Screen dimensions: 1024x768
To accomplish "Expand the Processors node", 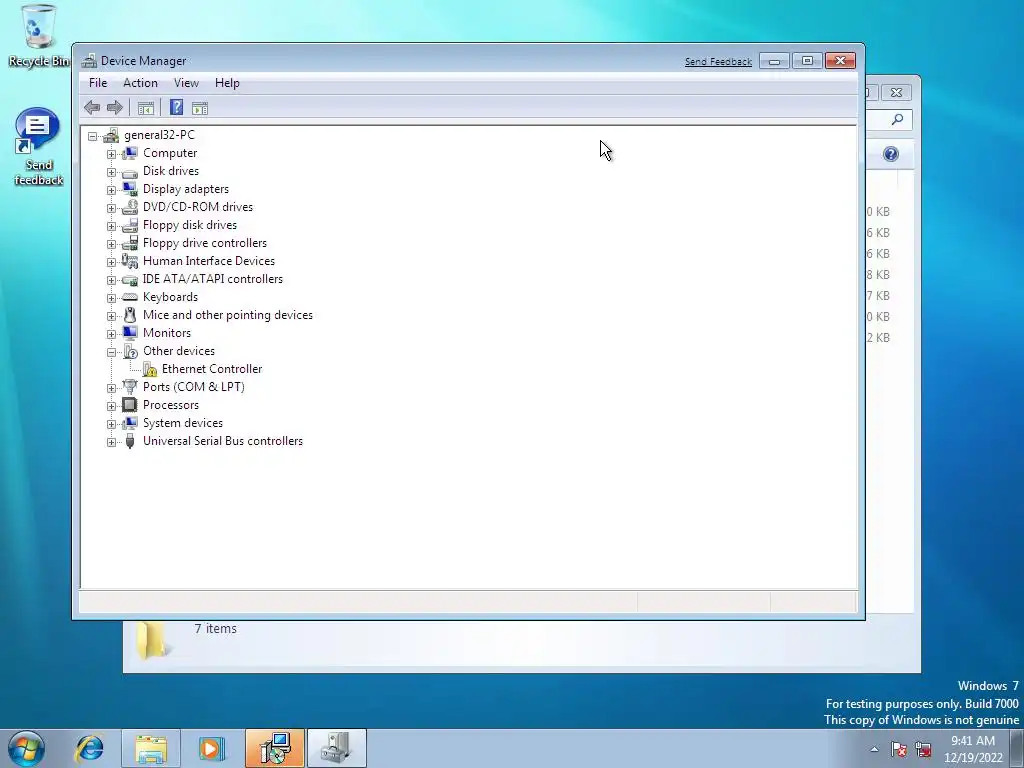I will [112, 406].
